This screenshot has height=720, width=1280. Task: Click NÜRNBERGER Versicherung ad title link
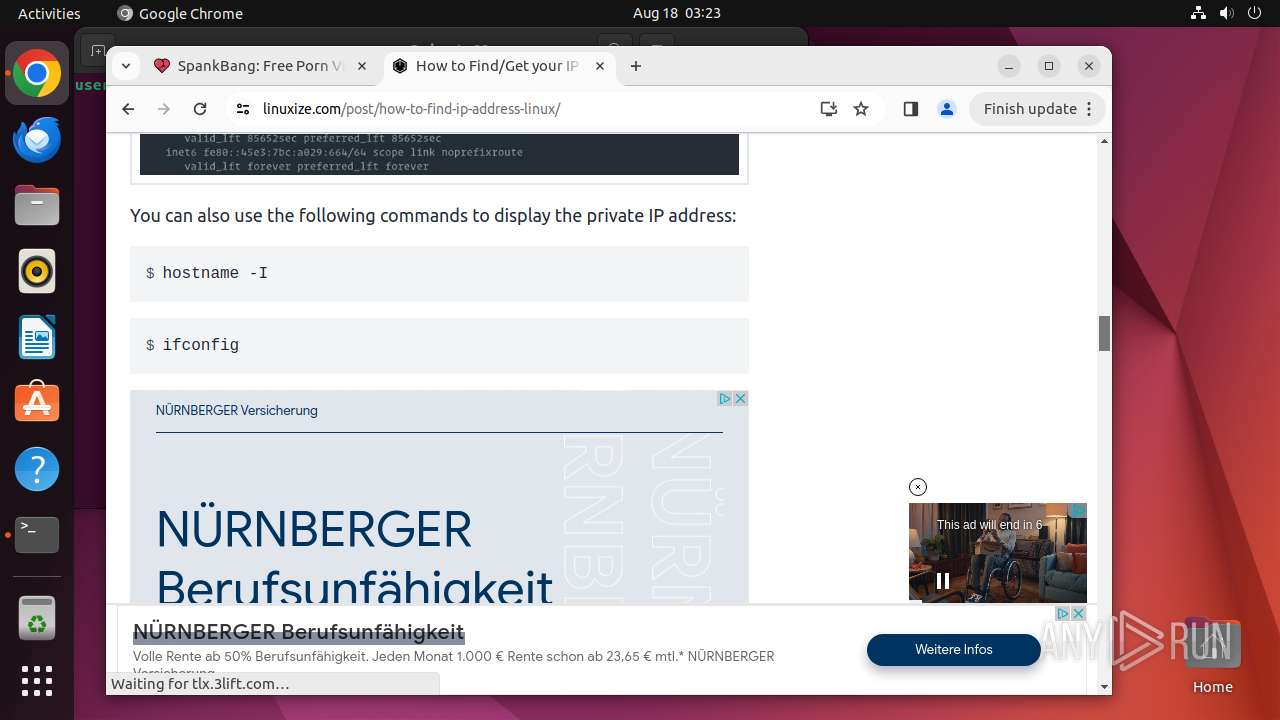236,411
